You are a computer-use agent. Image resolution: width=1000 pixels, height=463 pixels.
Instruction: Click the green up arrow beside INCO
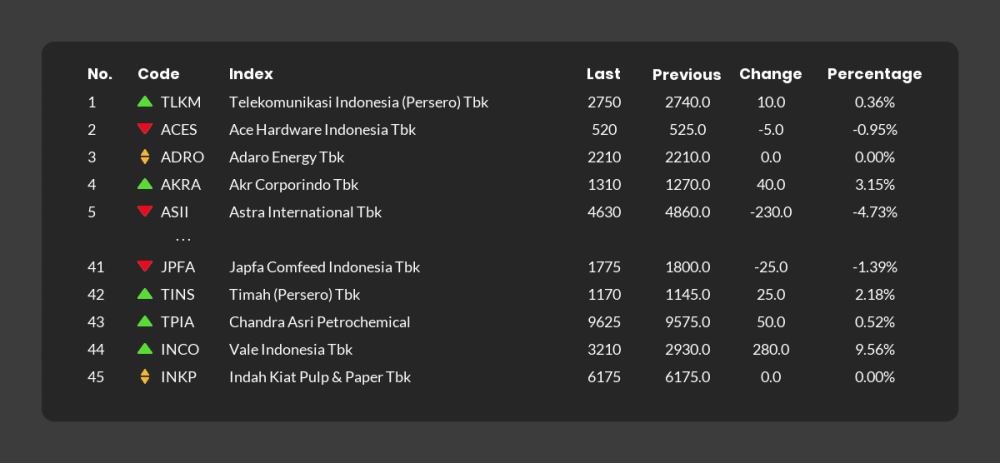[x=145, y=349]
